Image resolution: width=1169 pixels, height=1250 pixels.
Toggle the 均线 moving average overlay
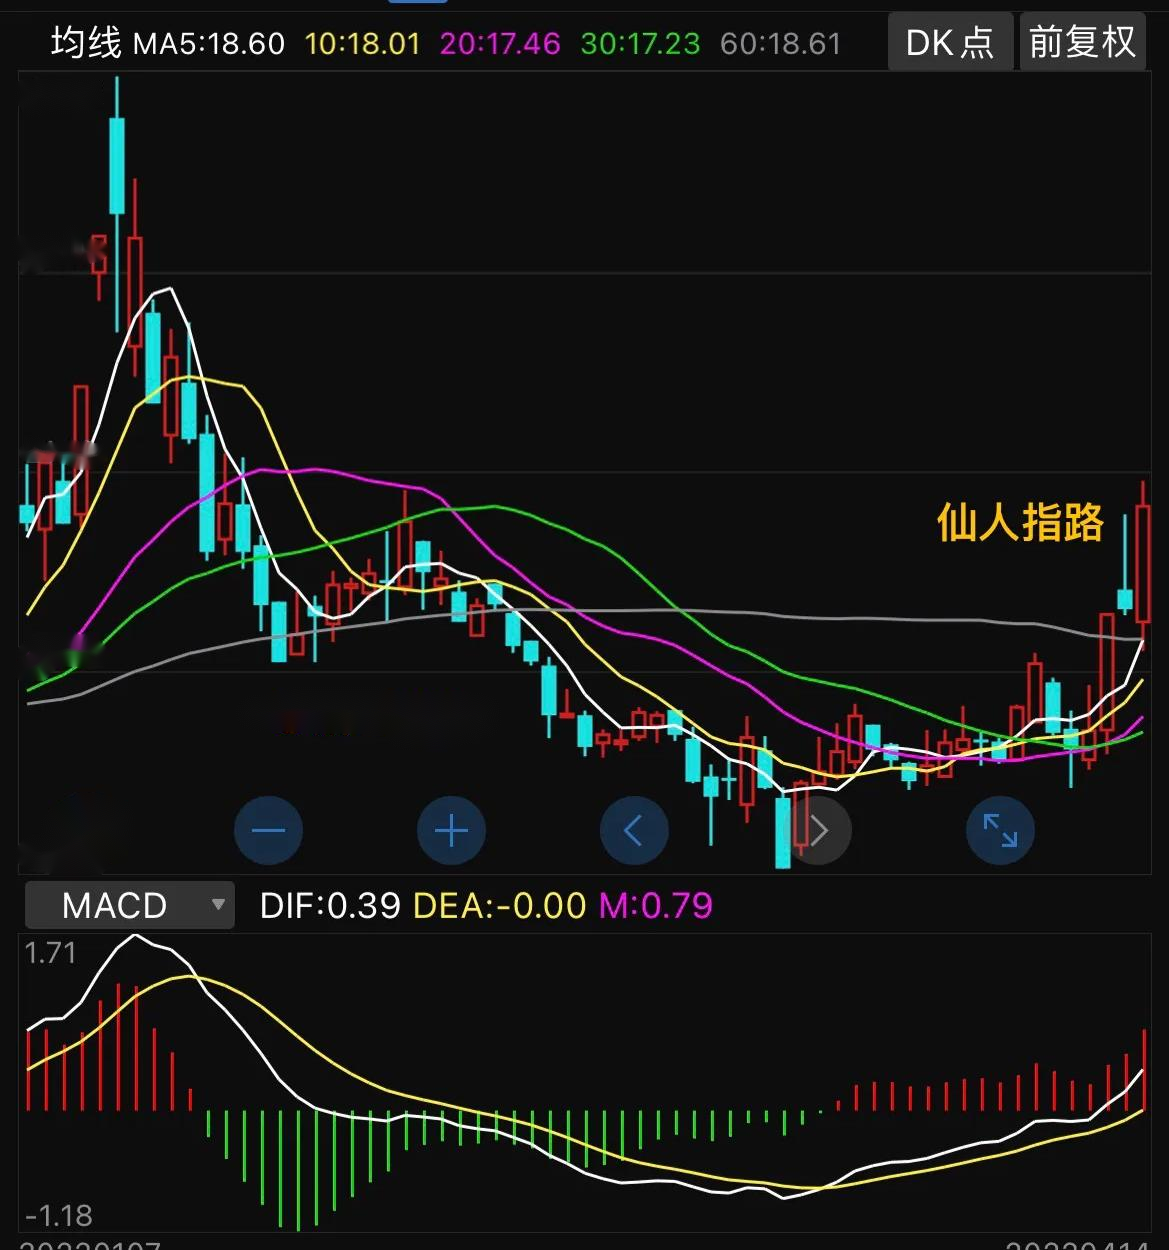click(x=88, y=42)
